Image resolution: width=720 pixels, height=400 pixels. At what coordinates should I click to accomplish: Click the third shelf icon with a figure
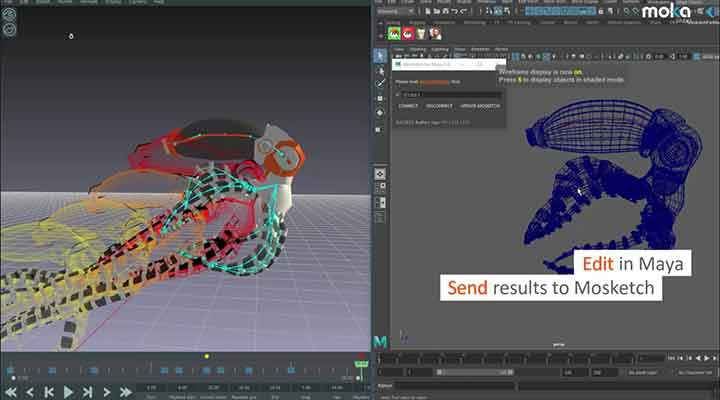point(421,33)
